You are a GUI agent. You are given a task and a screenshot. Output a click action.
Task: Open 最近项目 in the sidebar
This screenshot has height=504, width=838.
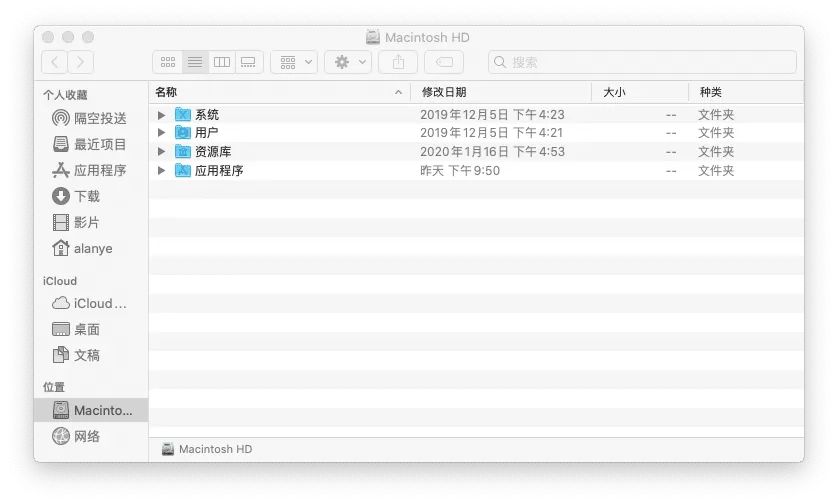90,144
